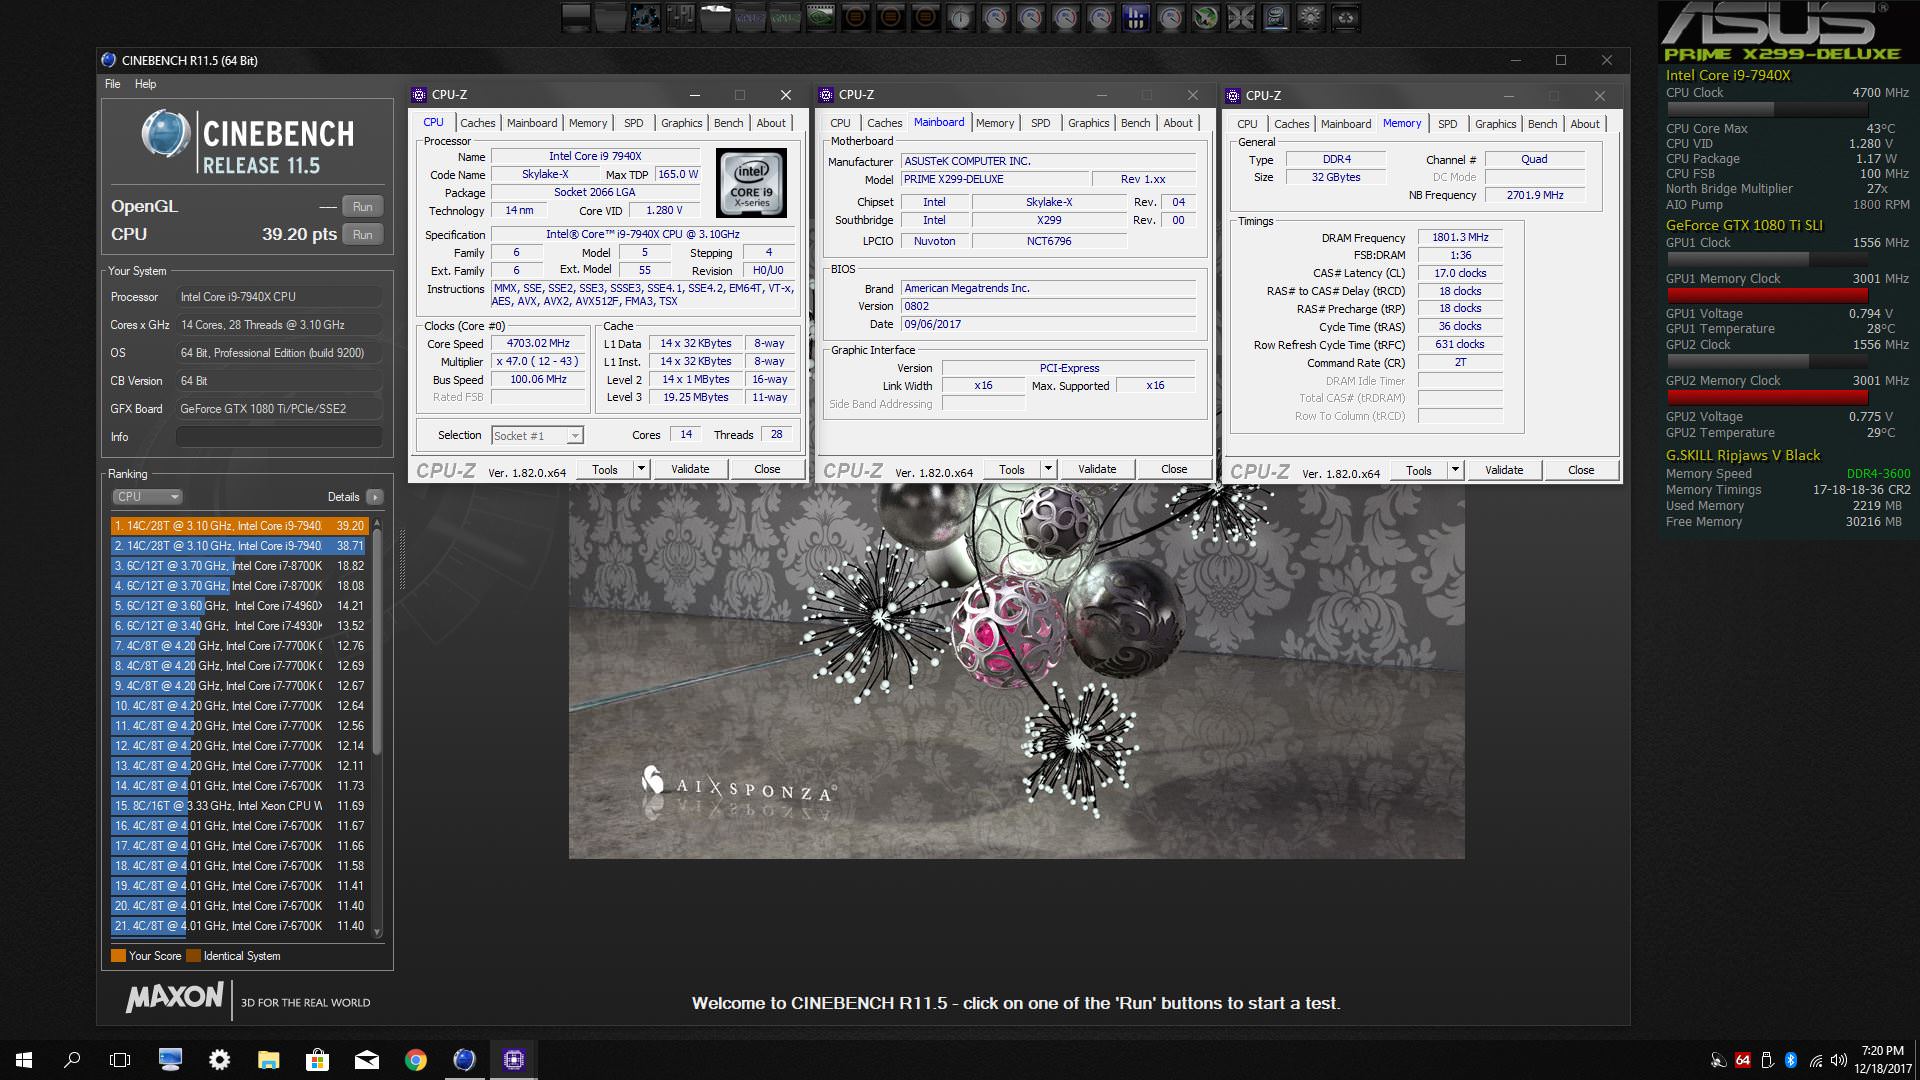Open the Settings gear on the taskbar
This screenshot has height=1080, width=1920.
coord(219,1060)
